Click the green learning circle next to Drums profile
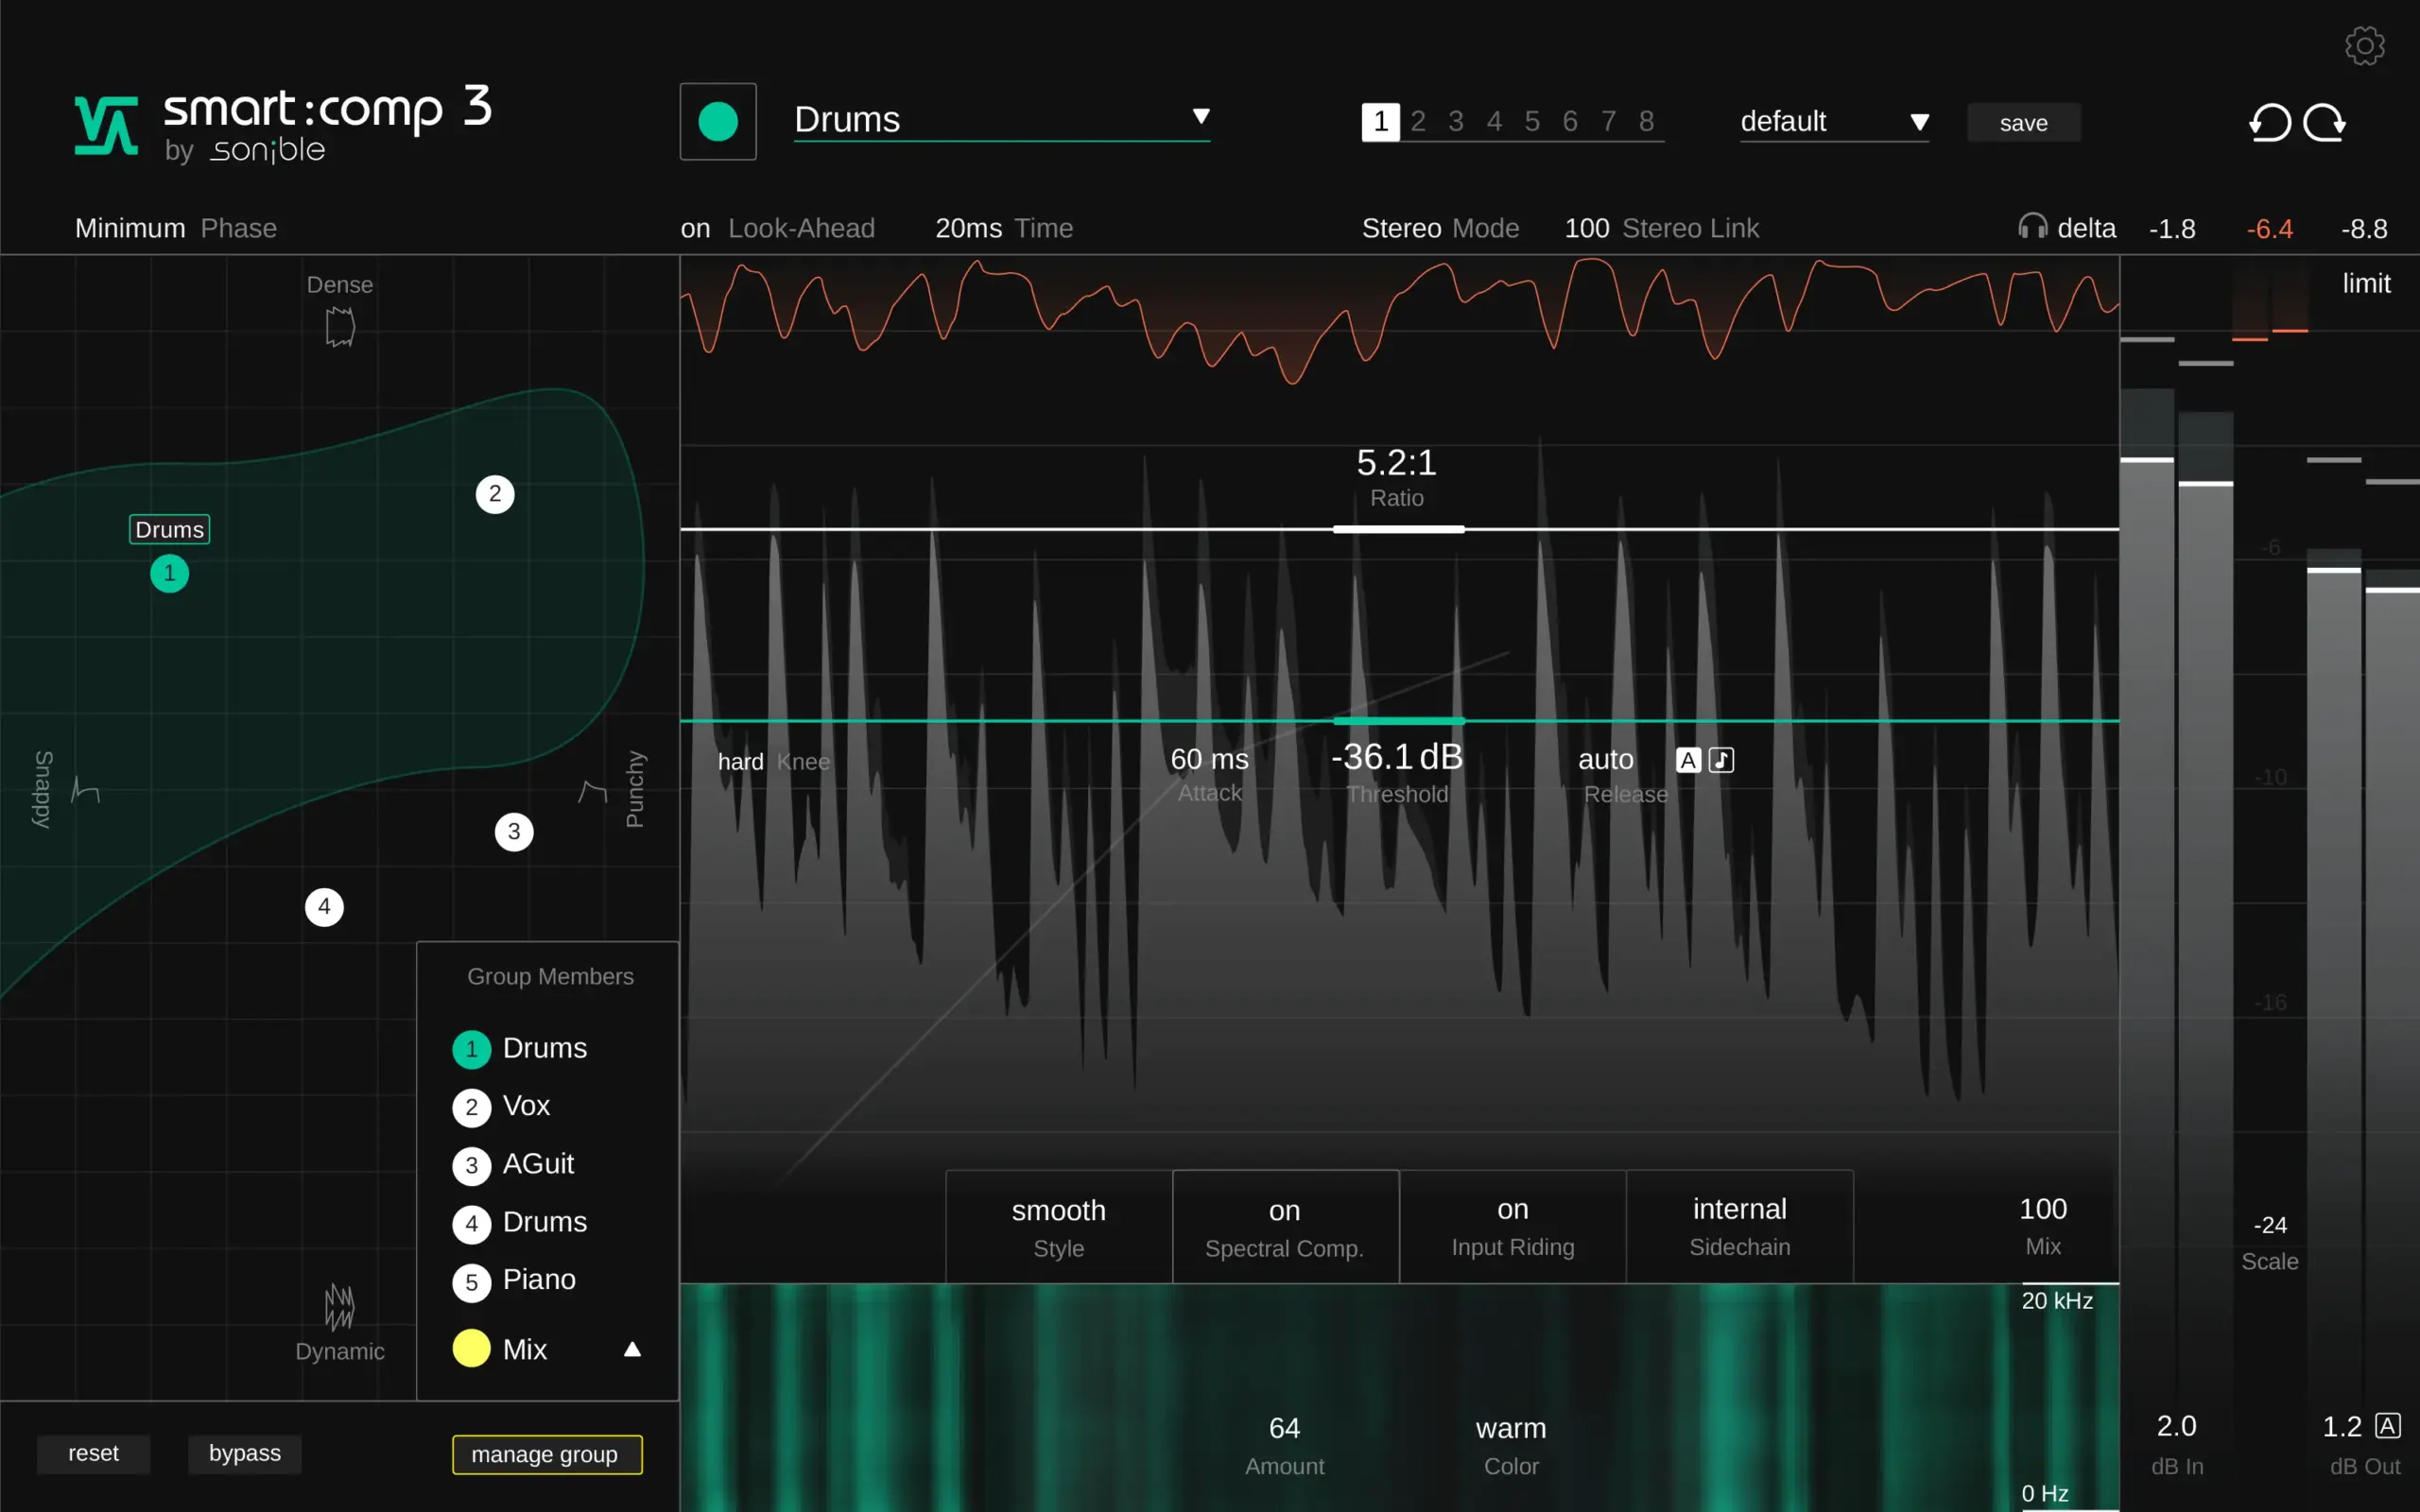The image size is (2420, 1512). 717,121
